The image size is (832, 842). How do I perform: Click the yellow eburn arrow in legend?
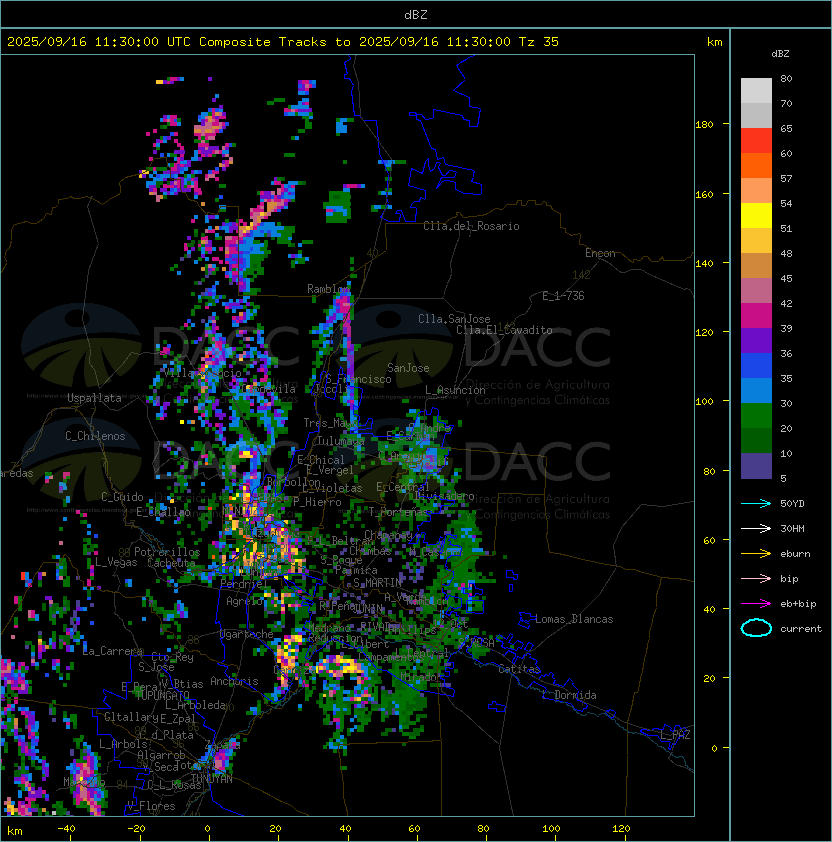[x=756, y=554]
